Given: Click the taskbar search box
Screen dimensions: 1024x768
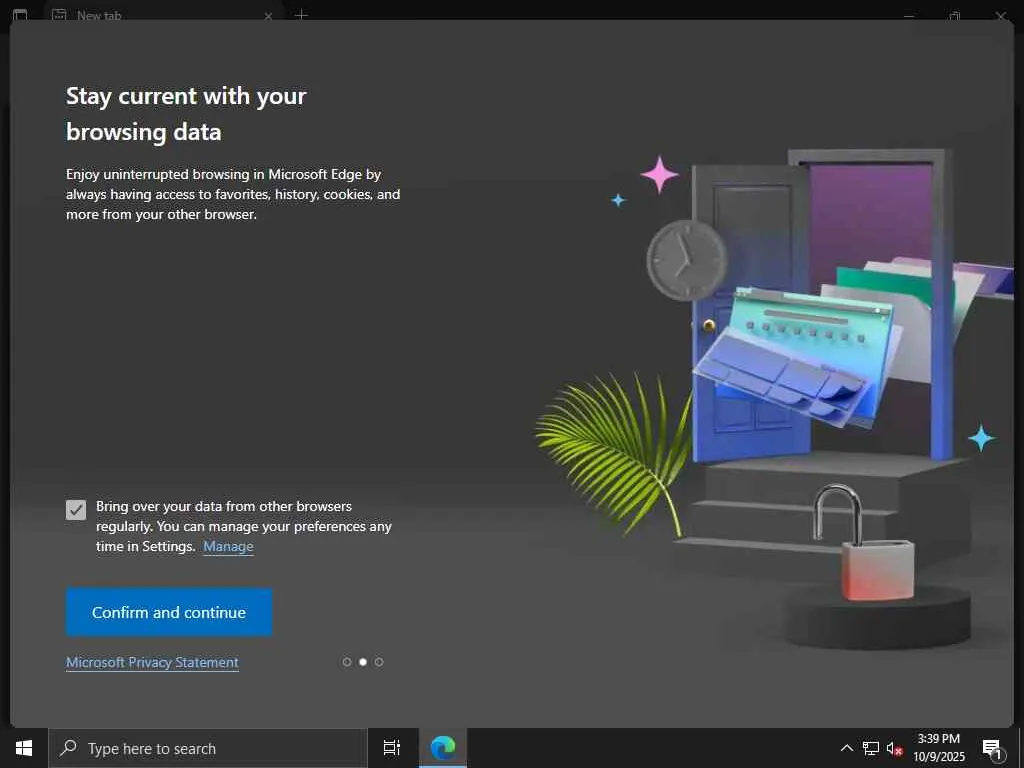Looking at the screenshot, I should tap(208, 748).
